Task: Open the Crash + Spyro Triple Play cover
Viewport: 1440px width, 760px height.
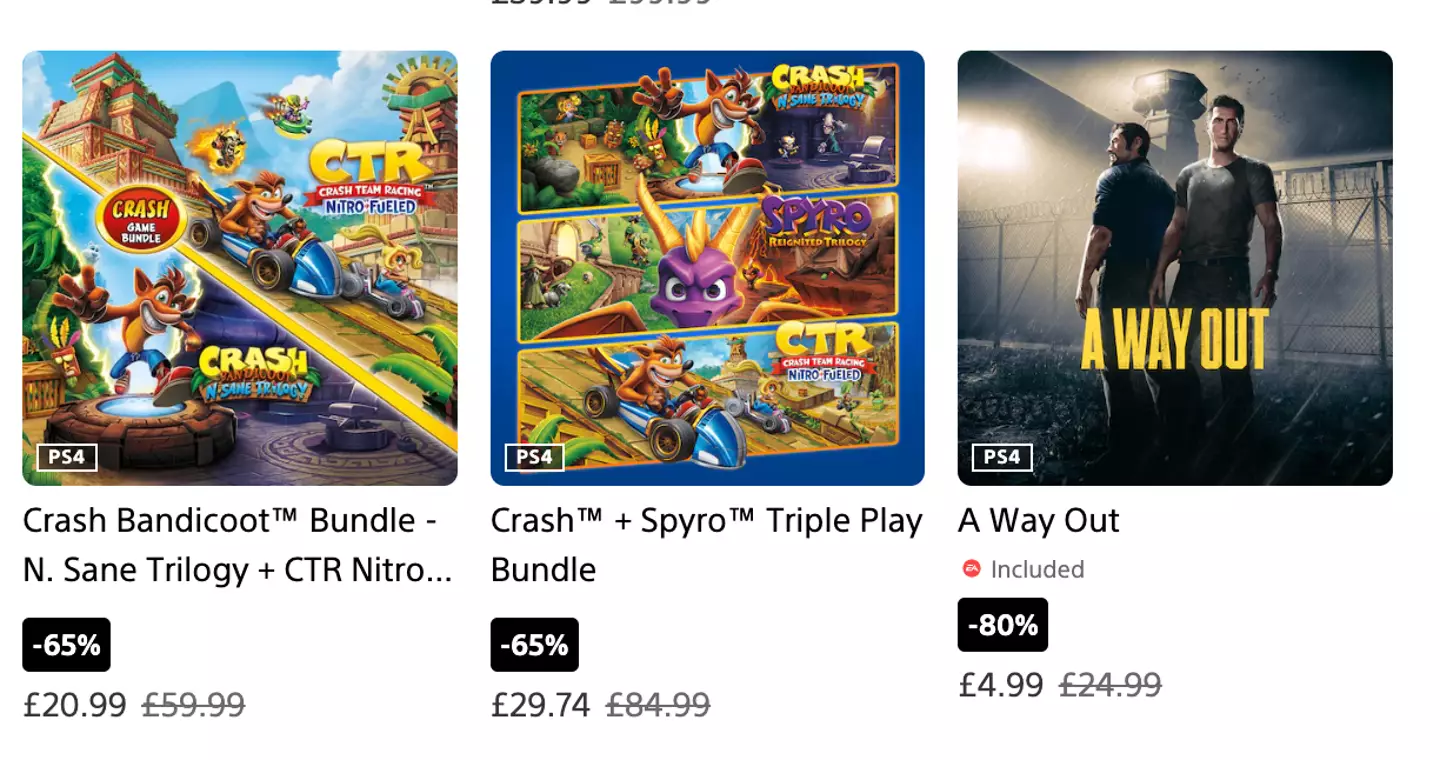Action: click(x=707, y=268)
